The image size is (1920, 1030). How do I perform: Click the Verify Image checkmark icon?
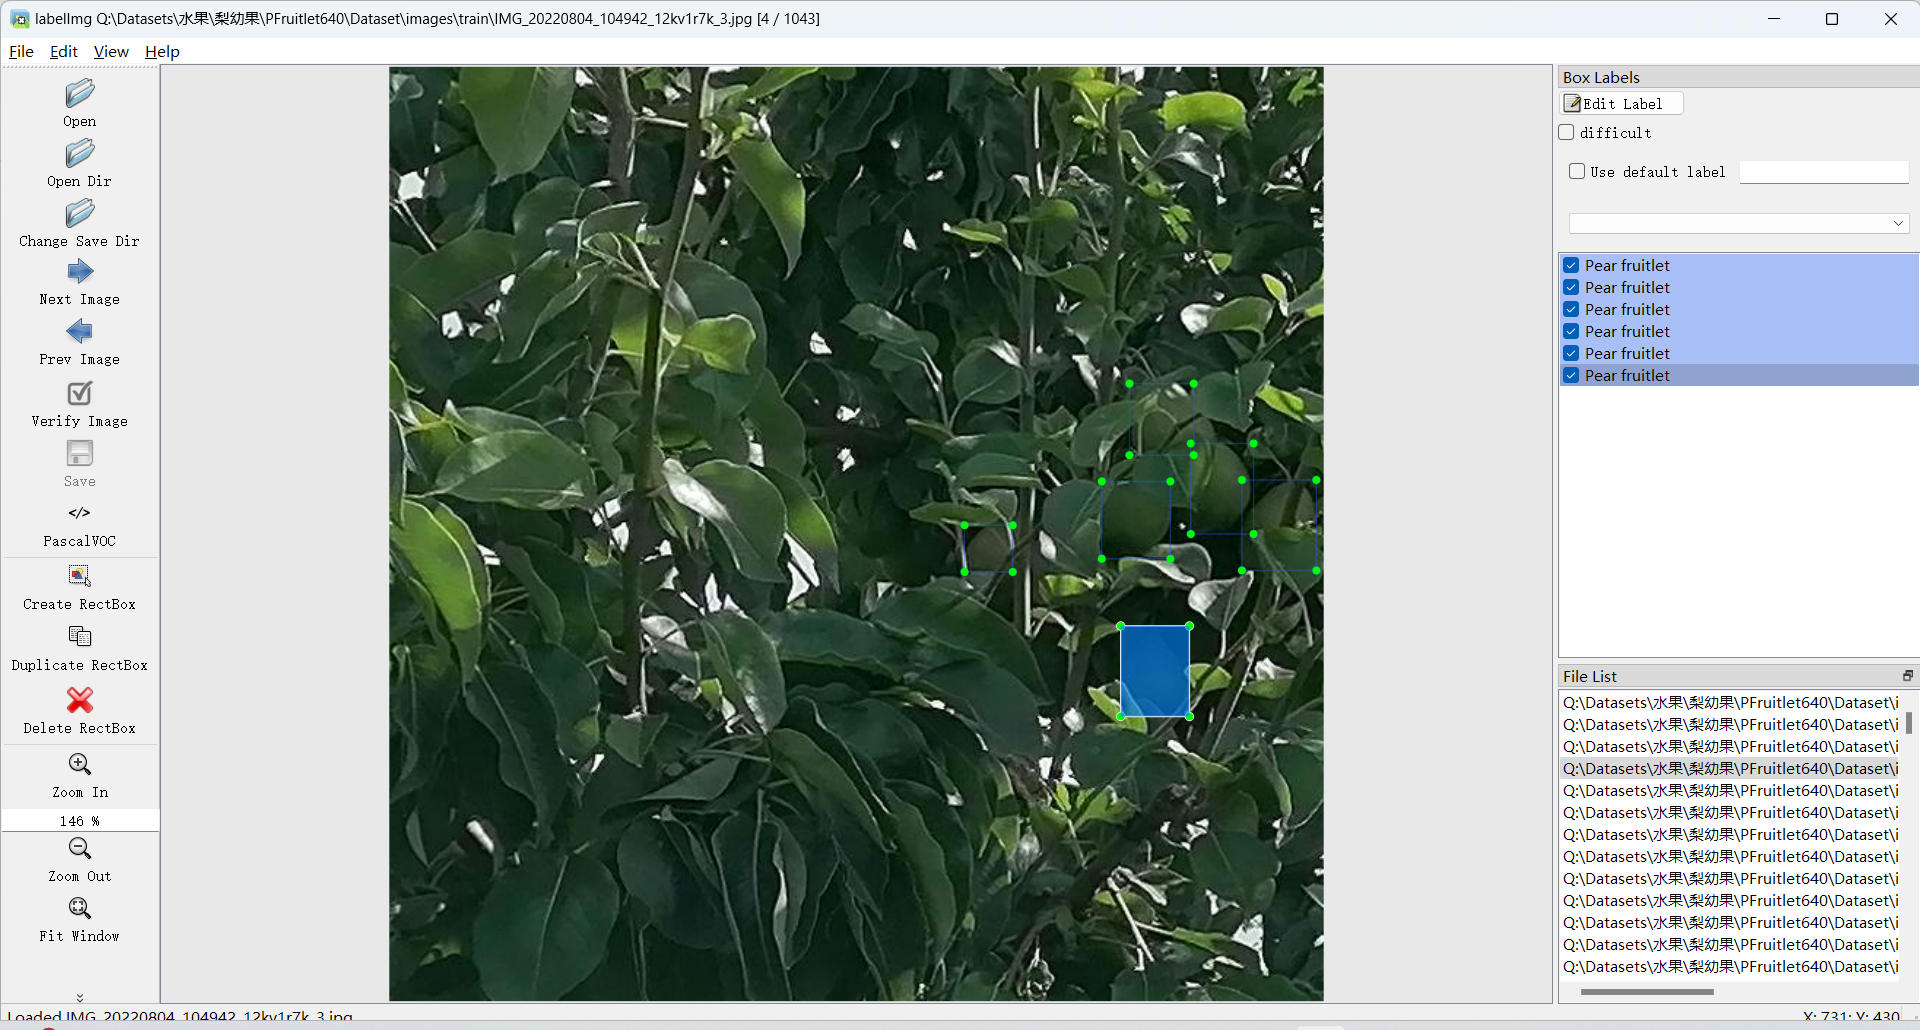click(80, 394)
